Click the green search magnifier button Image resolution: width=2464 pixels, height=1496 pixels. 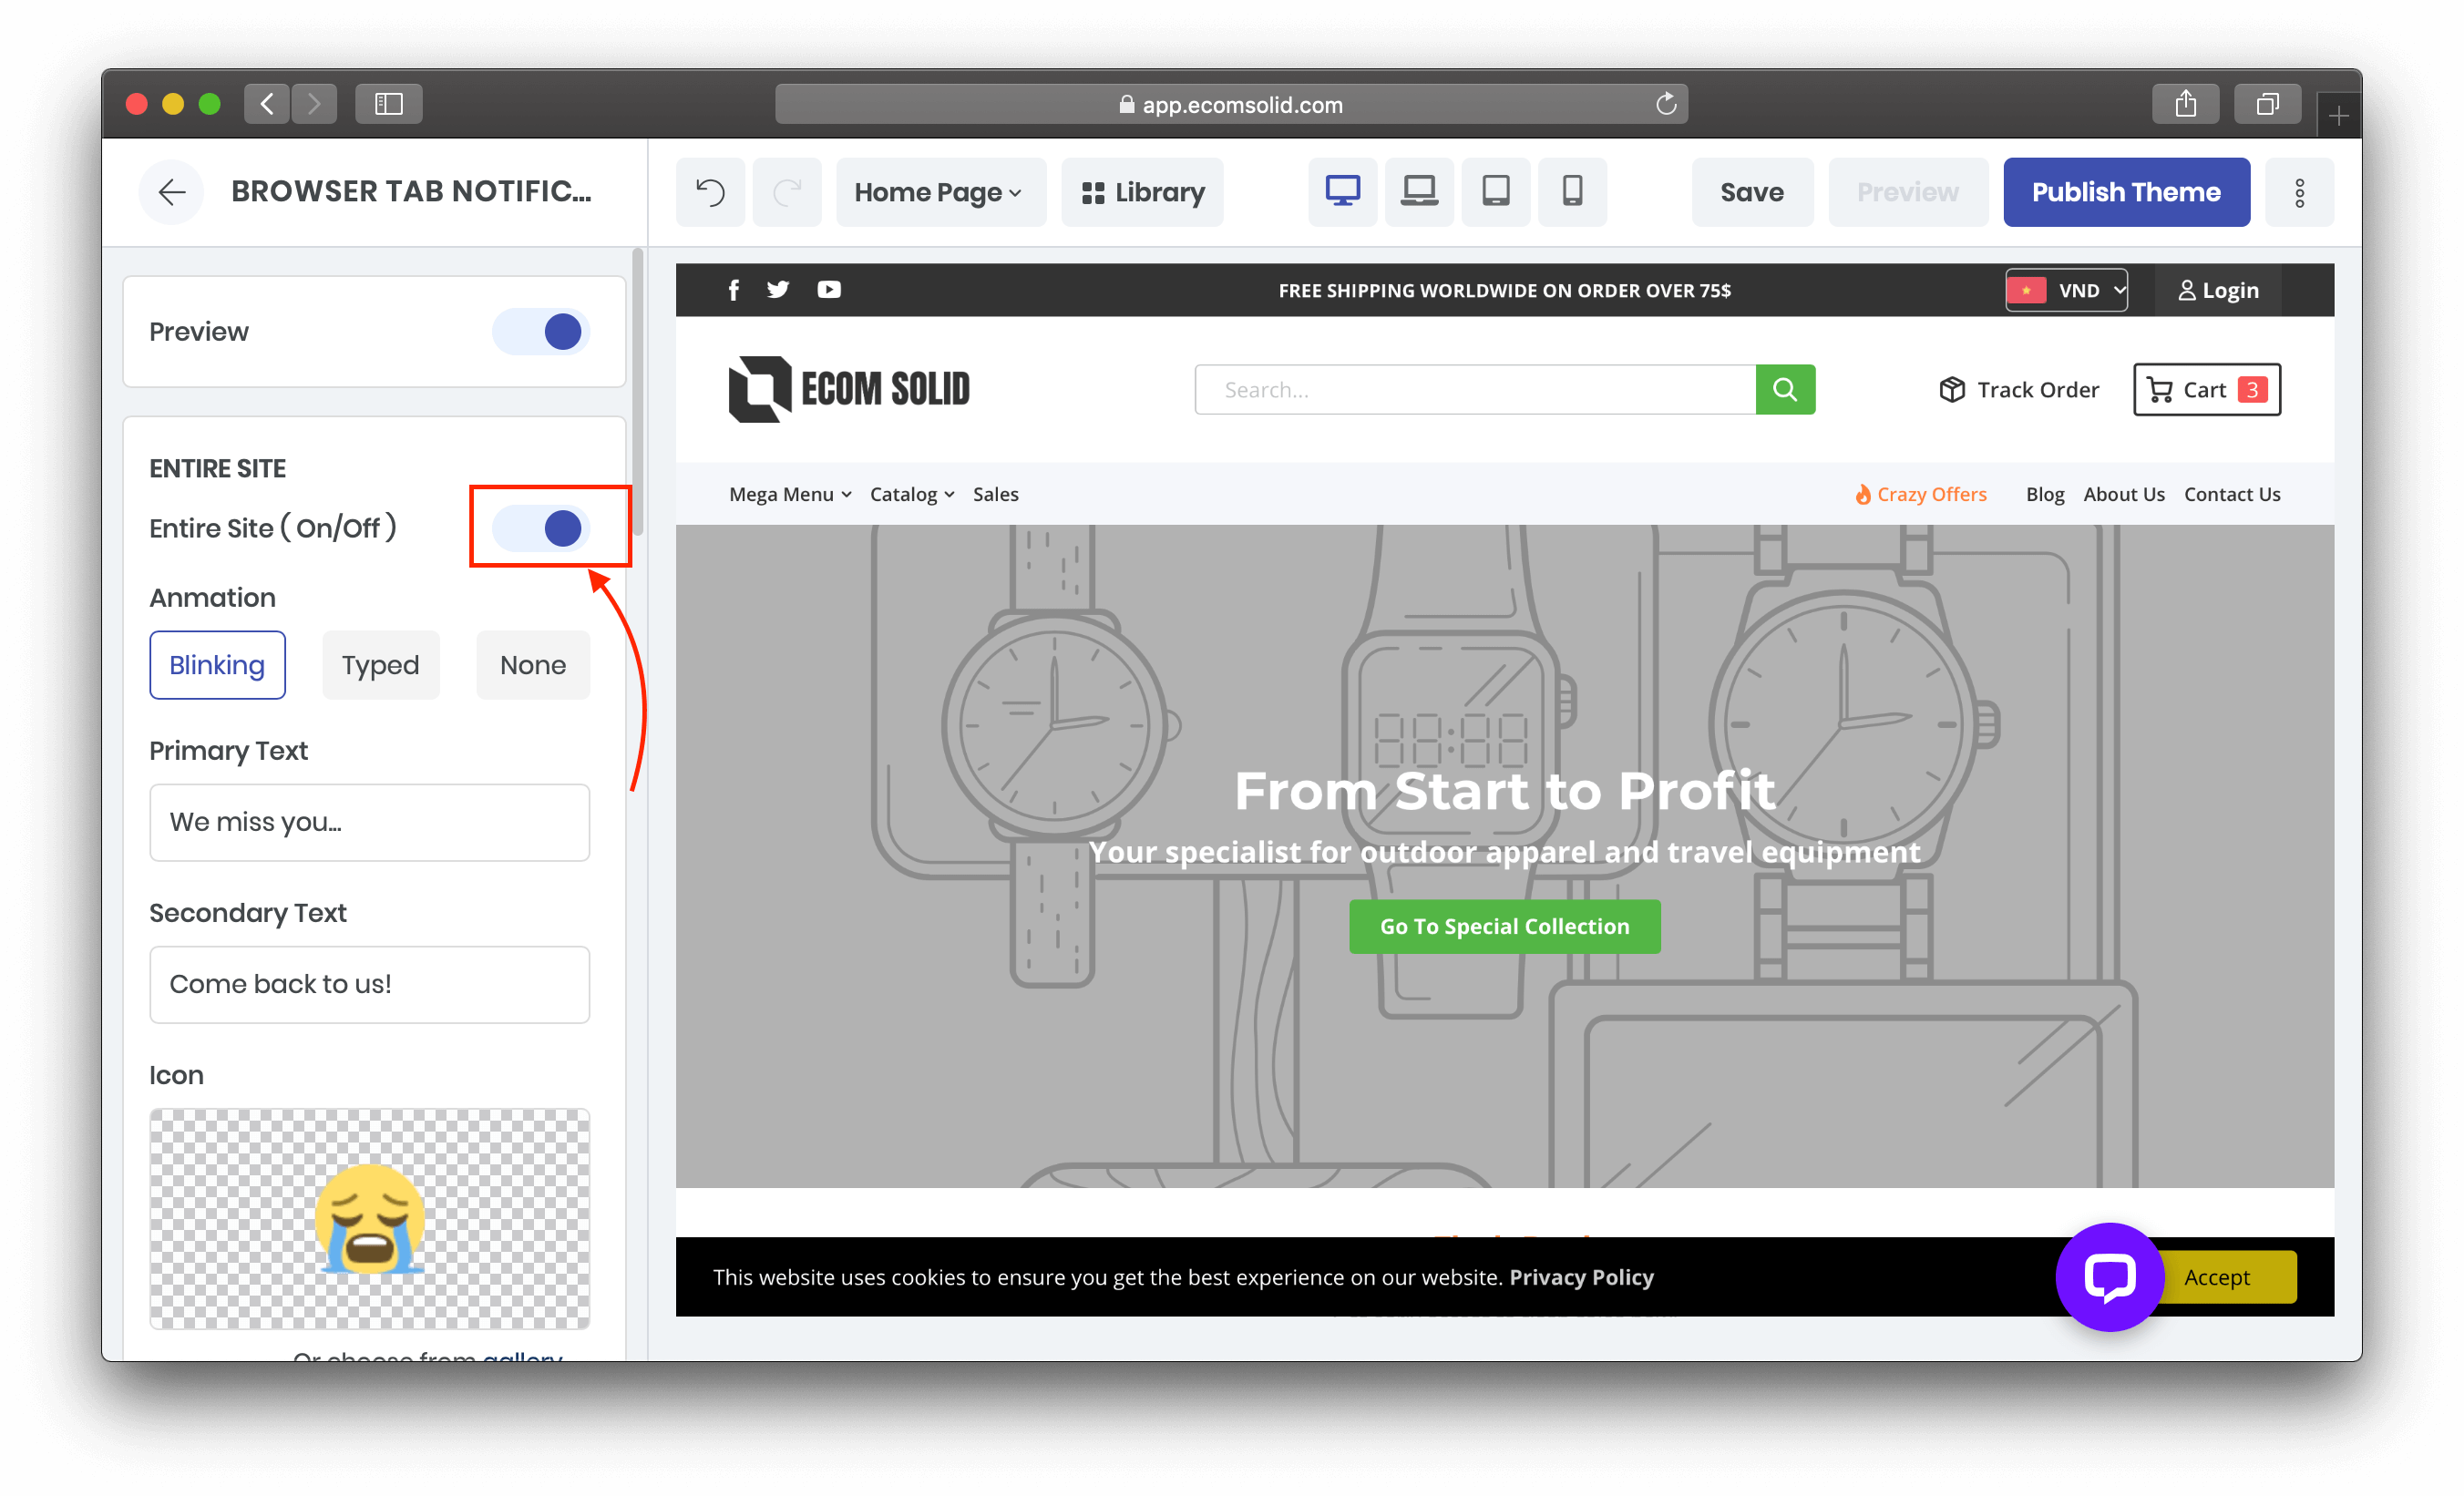[1785, 389]
